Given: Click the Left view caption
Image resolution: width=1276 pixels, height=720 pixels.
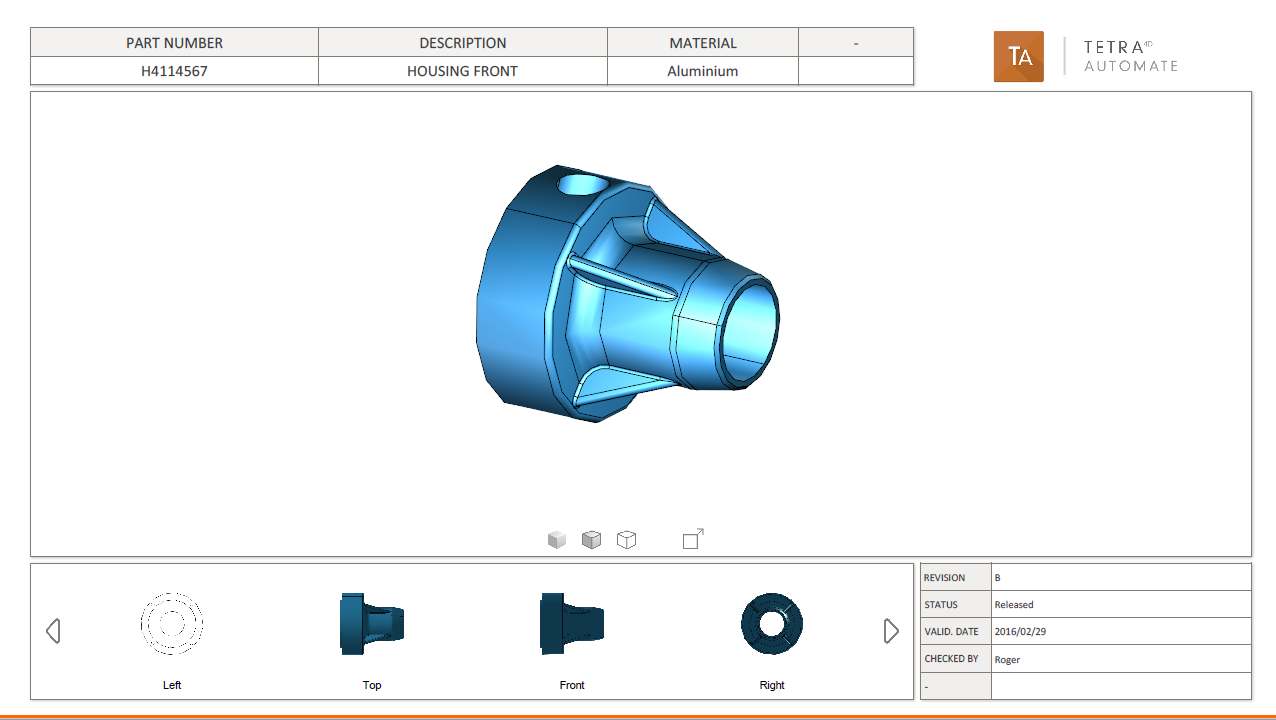Looking at the screenshot, I should (x=172, y=685).
